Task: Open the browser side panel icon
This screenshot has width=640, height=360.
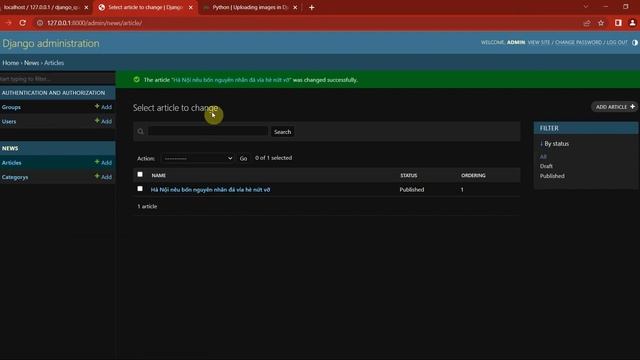Action: (618, 23)
